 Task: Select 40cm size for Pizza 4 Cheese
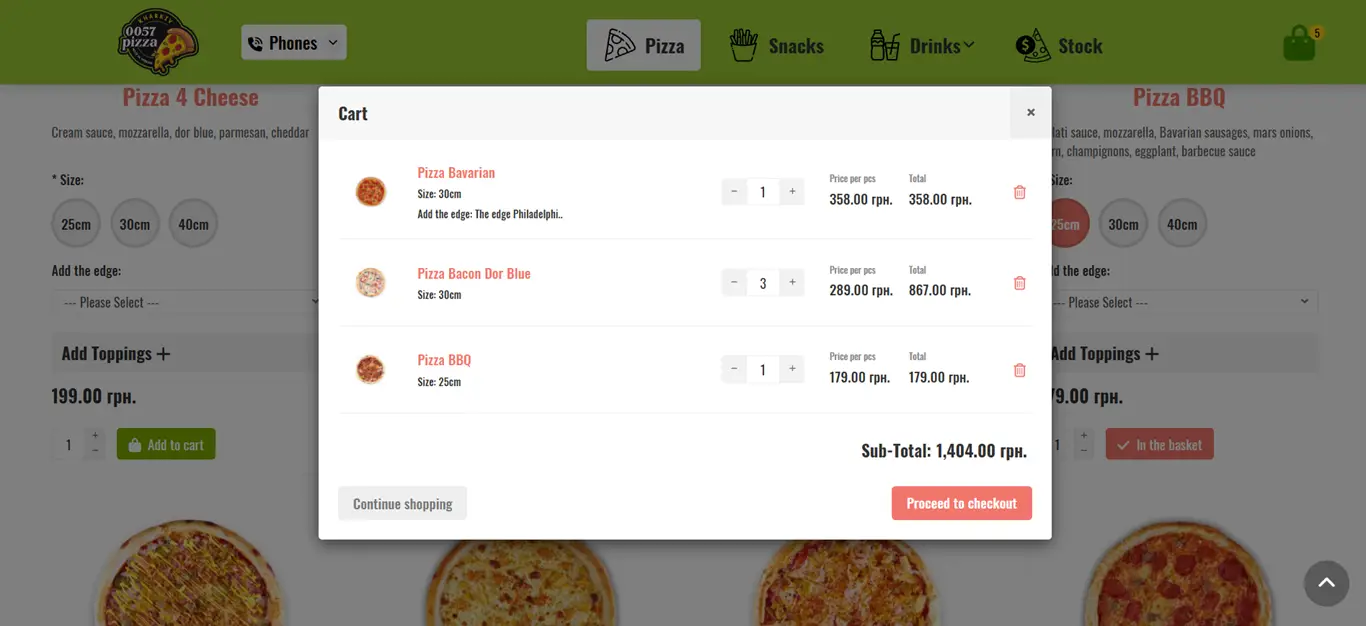click(193, 224)
